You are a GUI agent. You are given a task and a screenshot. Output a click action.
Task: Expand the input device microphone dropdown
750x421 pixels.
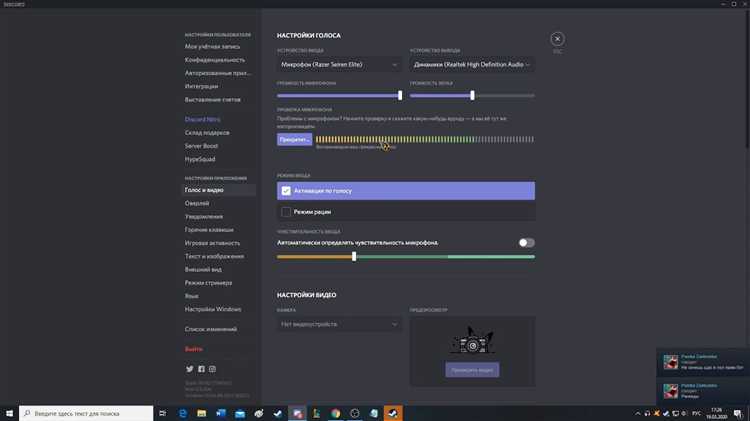pos(340,64)
